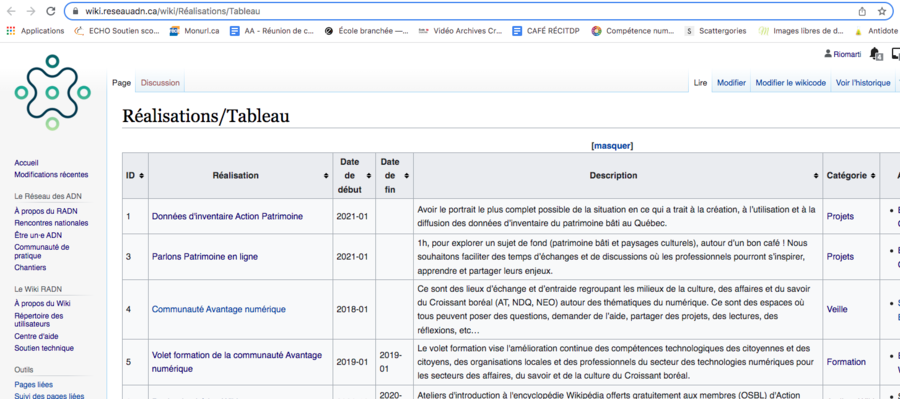Open Voir l'historique tab
900x399 pixels.
(863, 83)
